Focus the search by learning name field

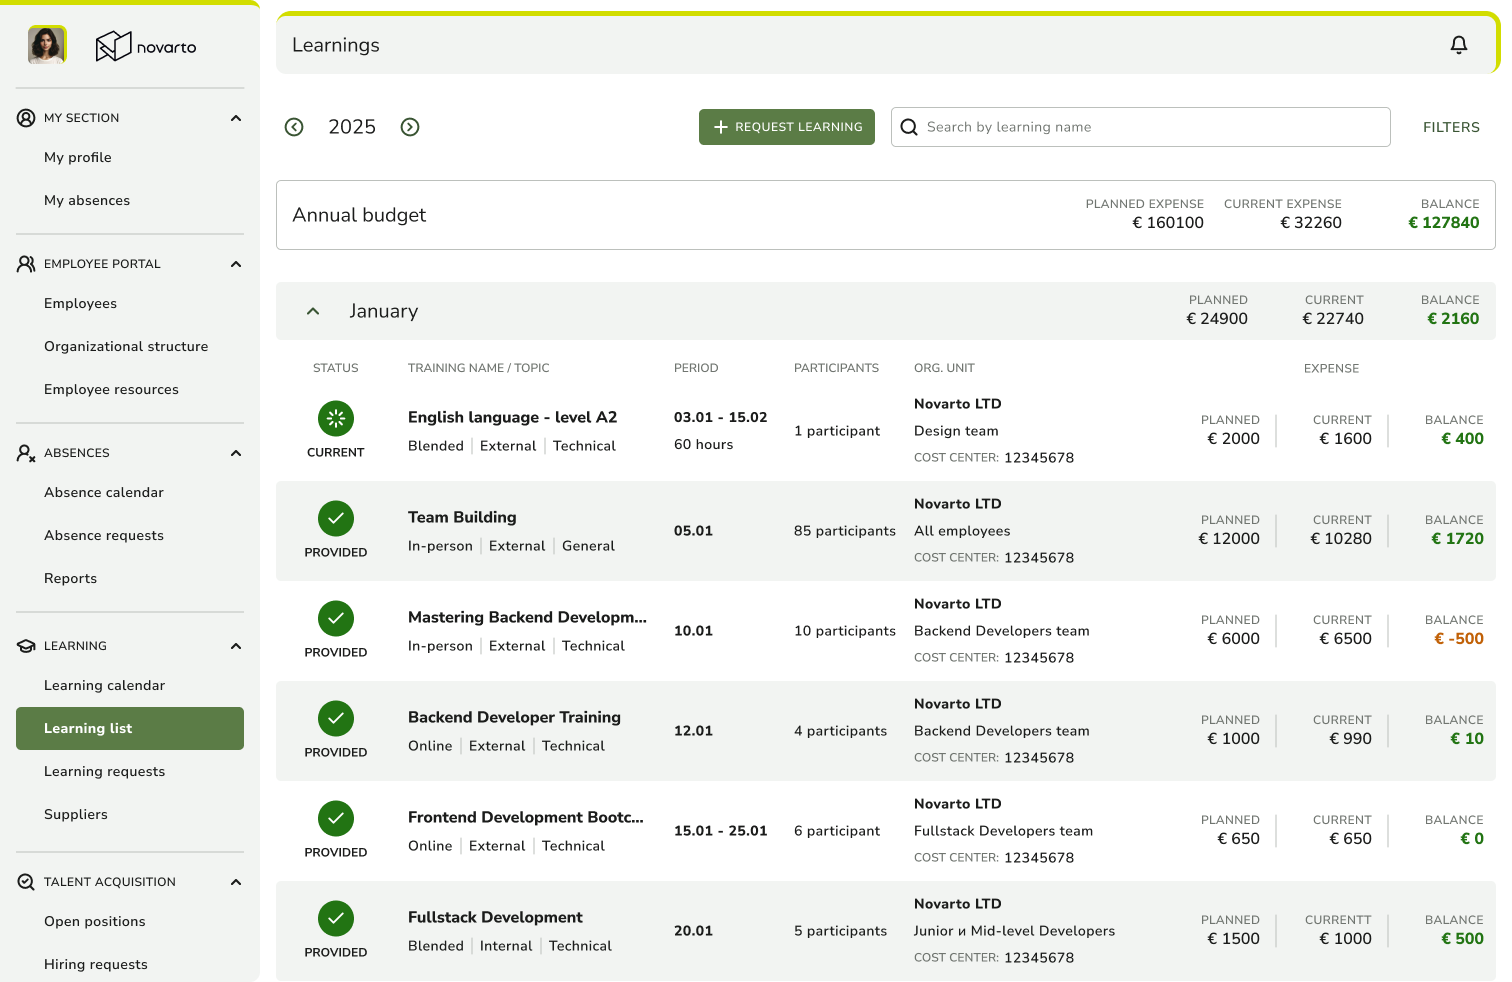(x=1141, y=127)
